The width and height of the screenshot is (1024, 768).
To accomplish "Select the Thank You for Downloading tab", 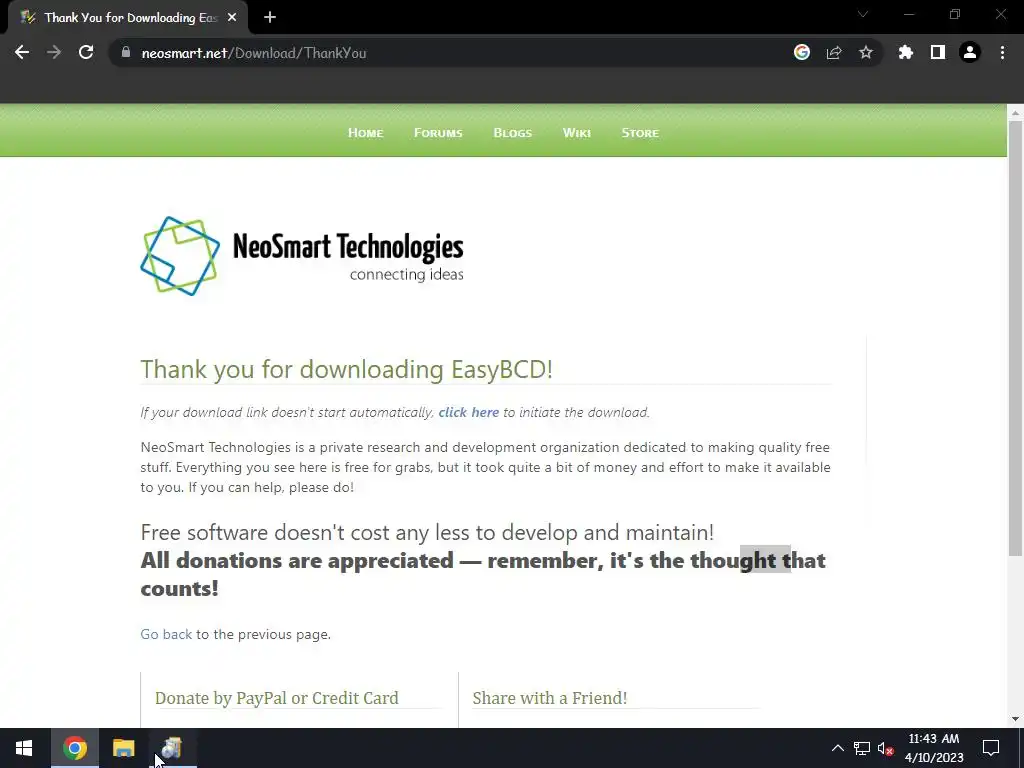I will click(127, 18).
